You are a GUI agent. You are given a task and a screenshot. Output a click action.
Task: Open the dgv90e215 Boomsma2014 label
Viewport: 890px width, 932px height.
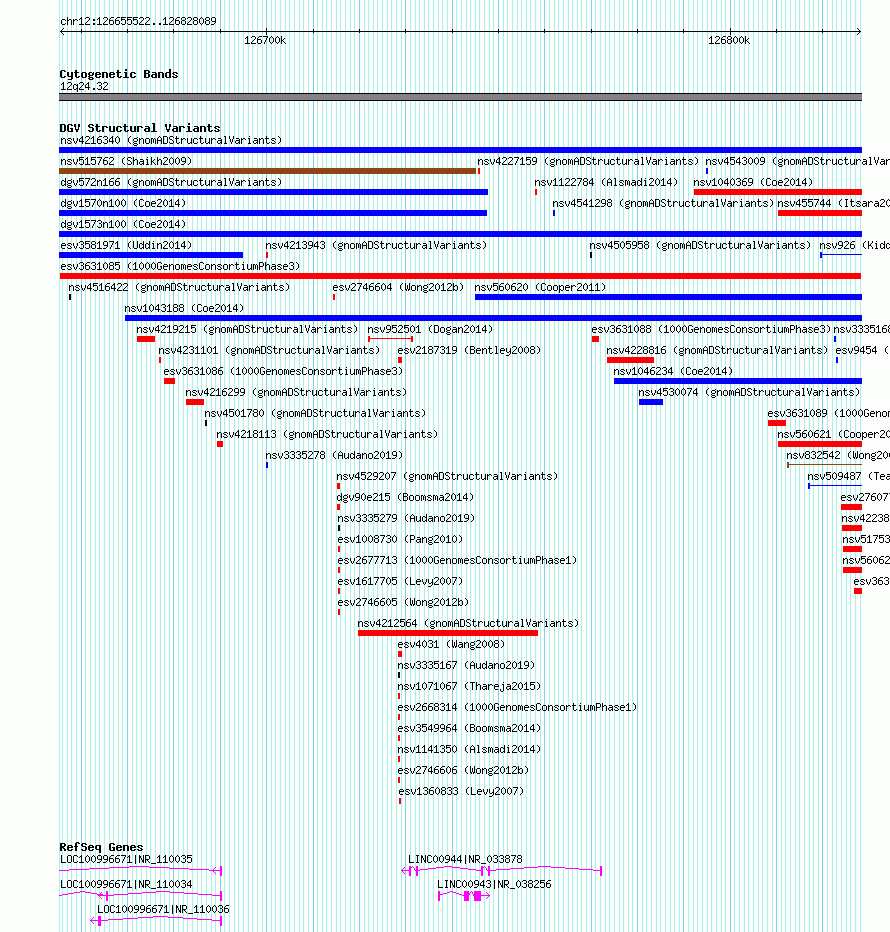pyautogui.click(x=405, y=498)
